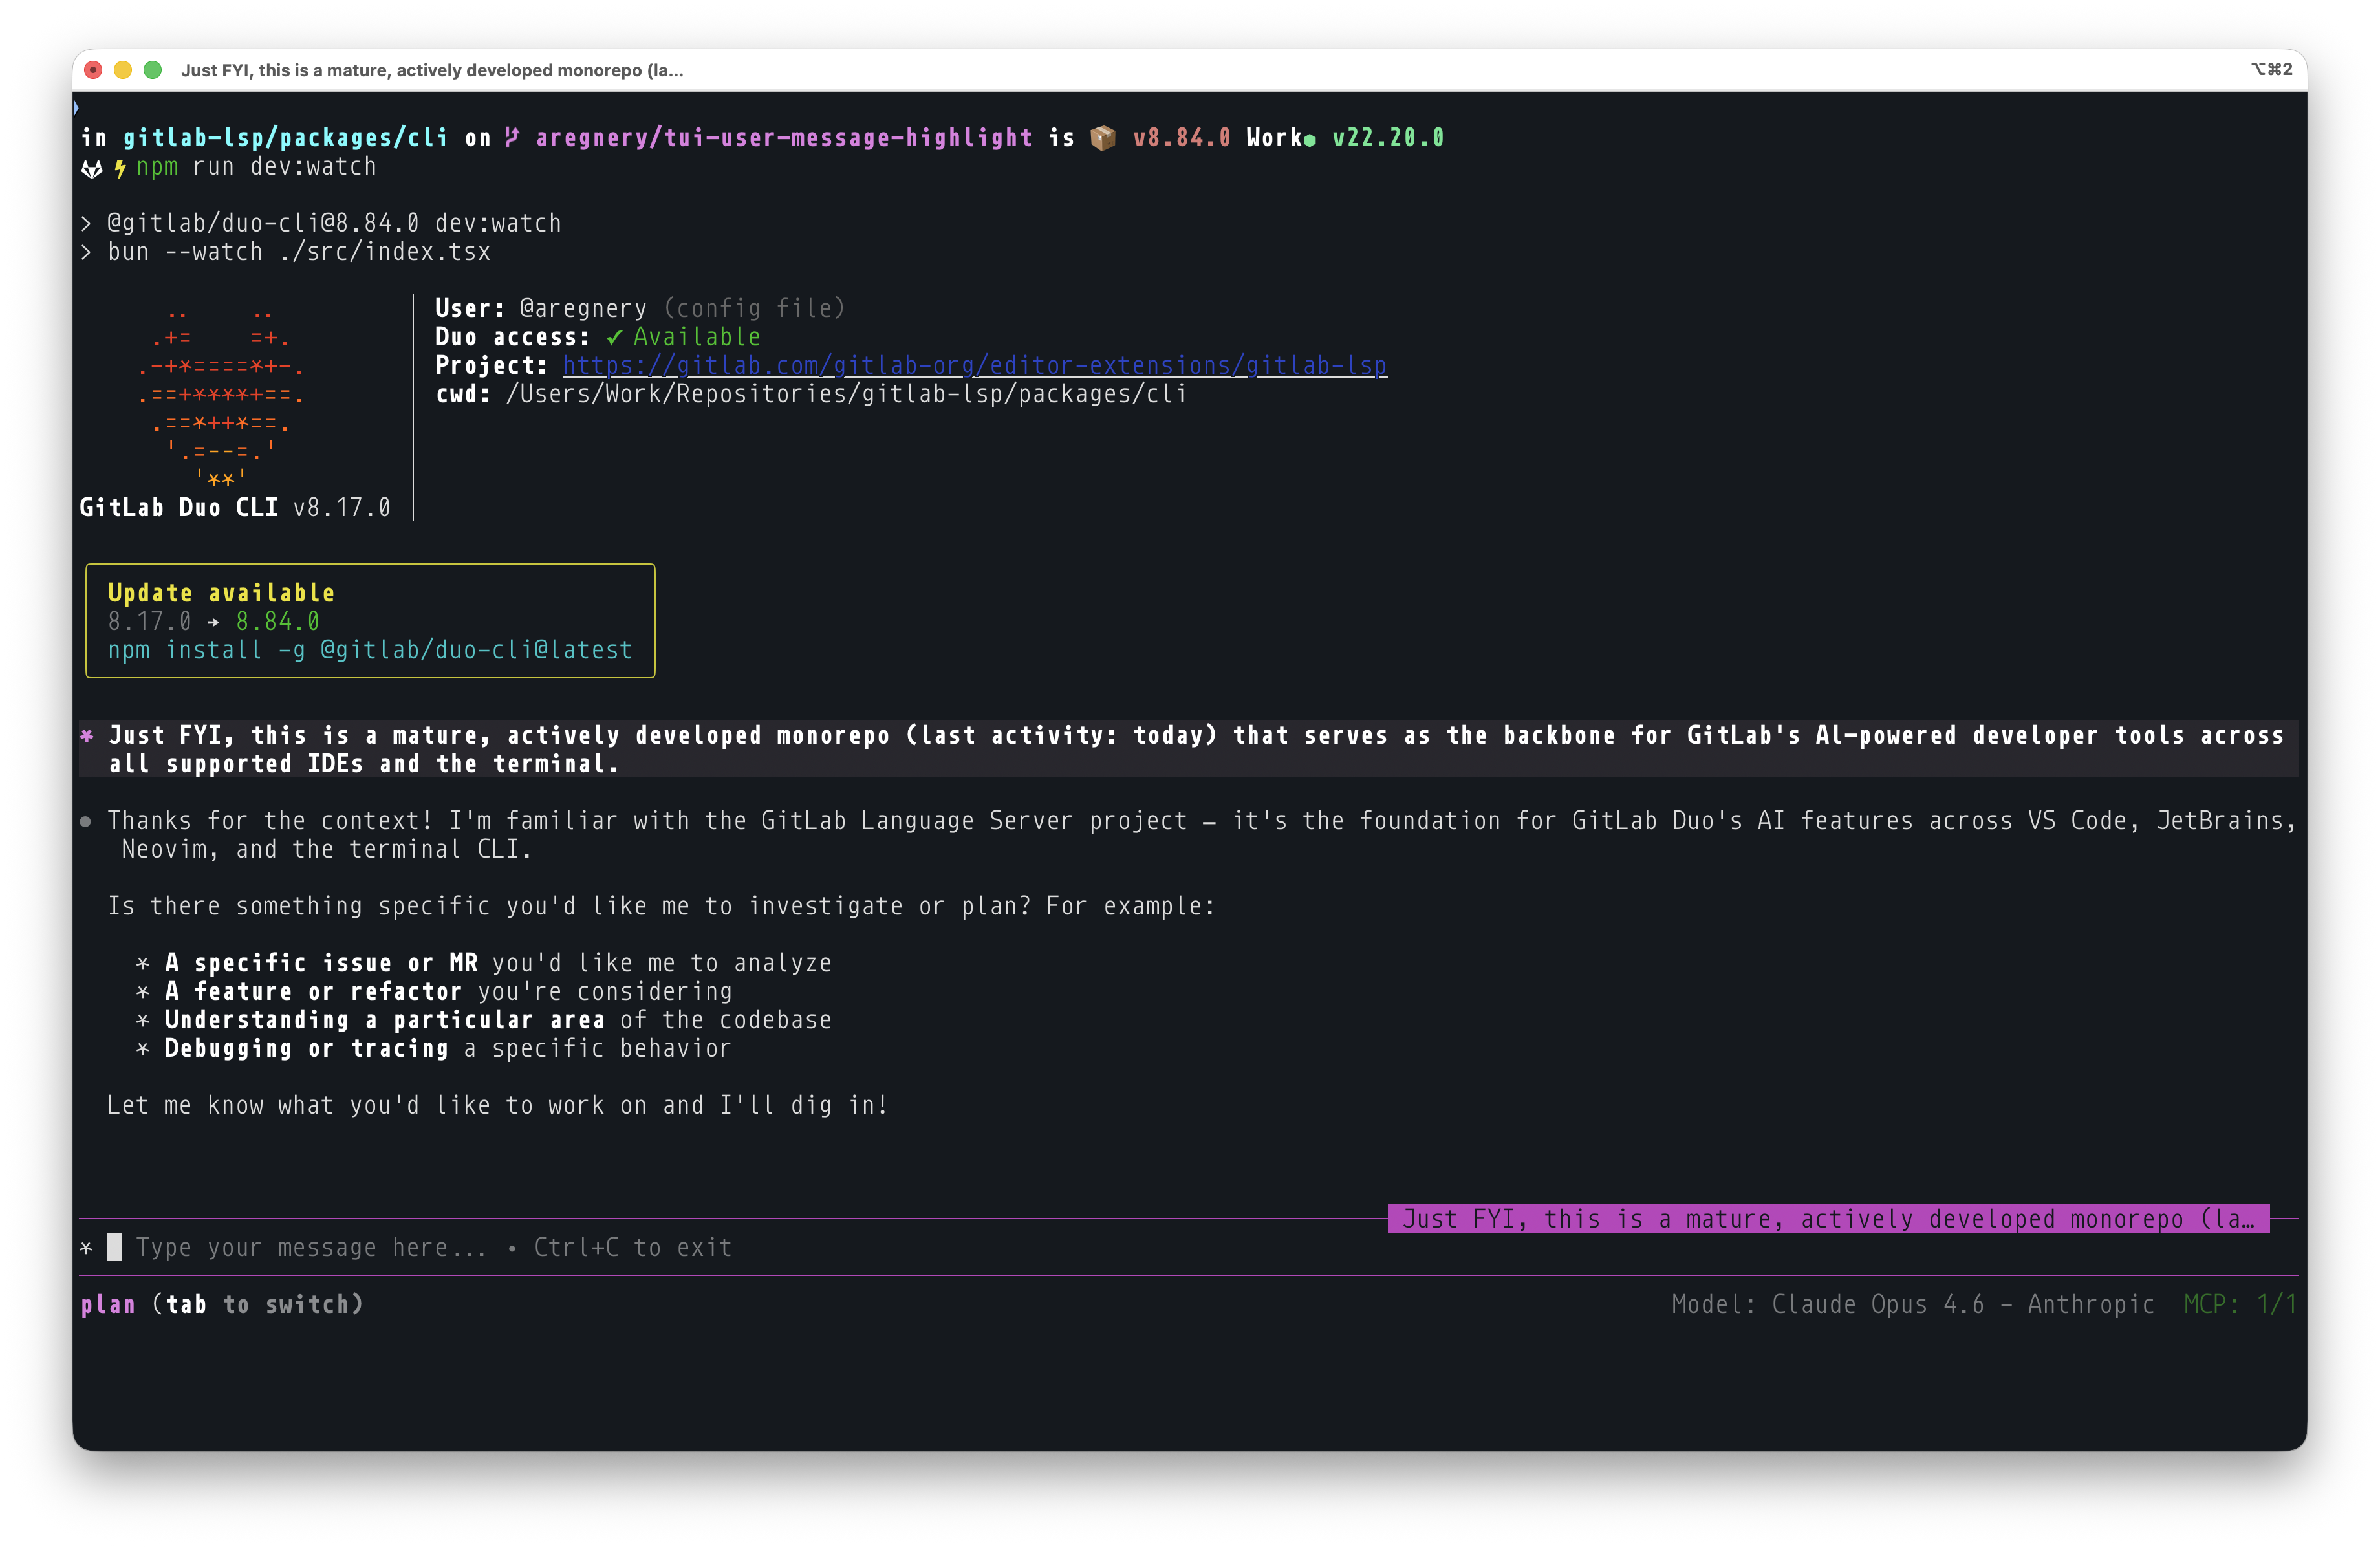Click the highlighted user message preview at bottom
This screenshot has width=2380, height=1547.
1830,1218
